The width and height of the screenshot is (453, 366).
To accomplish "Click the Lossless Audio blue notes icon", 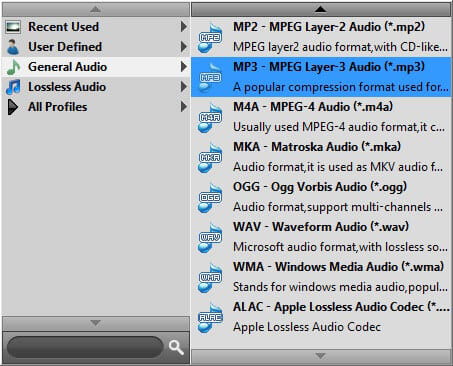I will pyautogui.click(x=13, y=87).
